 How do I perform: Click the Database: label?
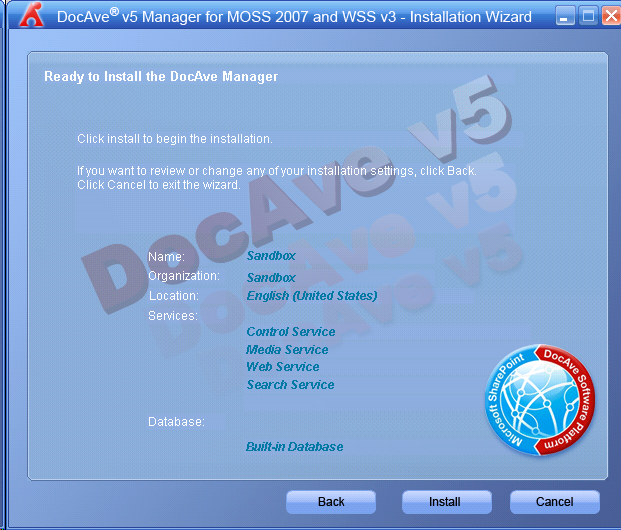pos(176,422)
